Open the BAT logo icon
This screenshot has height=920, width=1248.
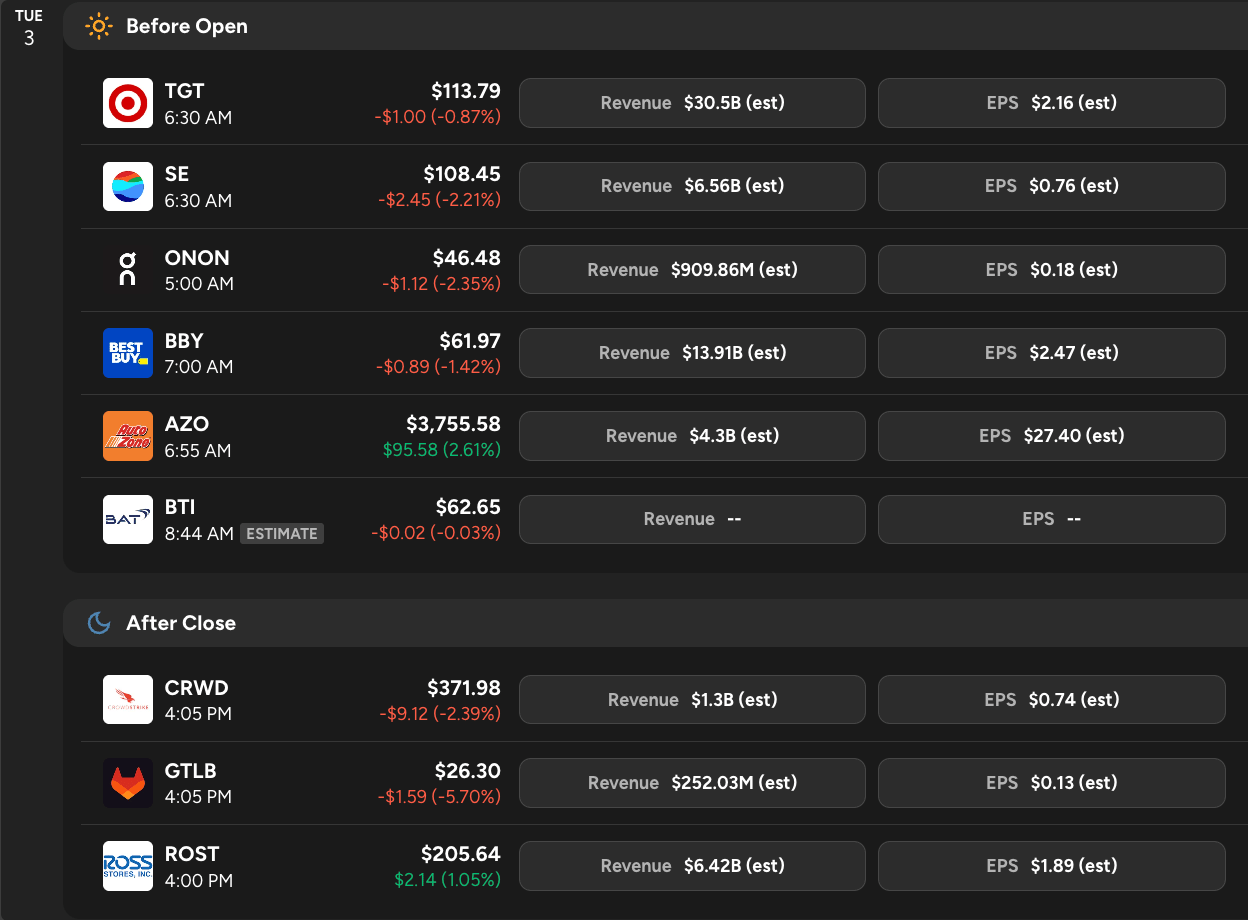coord(128,519)
